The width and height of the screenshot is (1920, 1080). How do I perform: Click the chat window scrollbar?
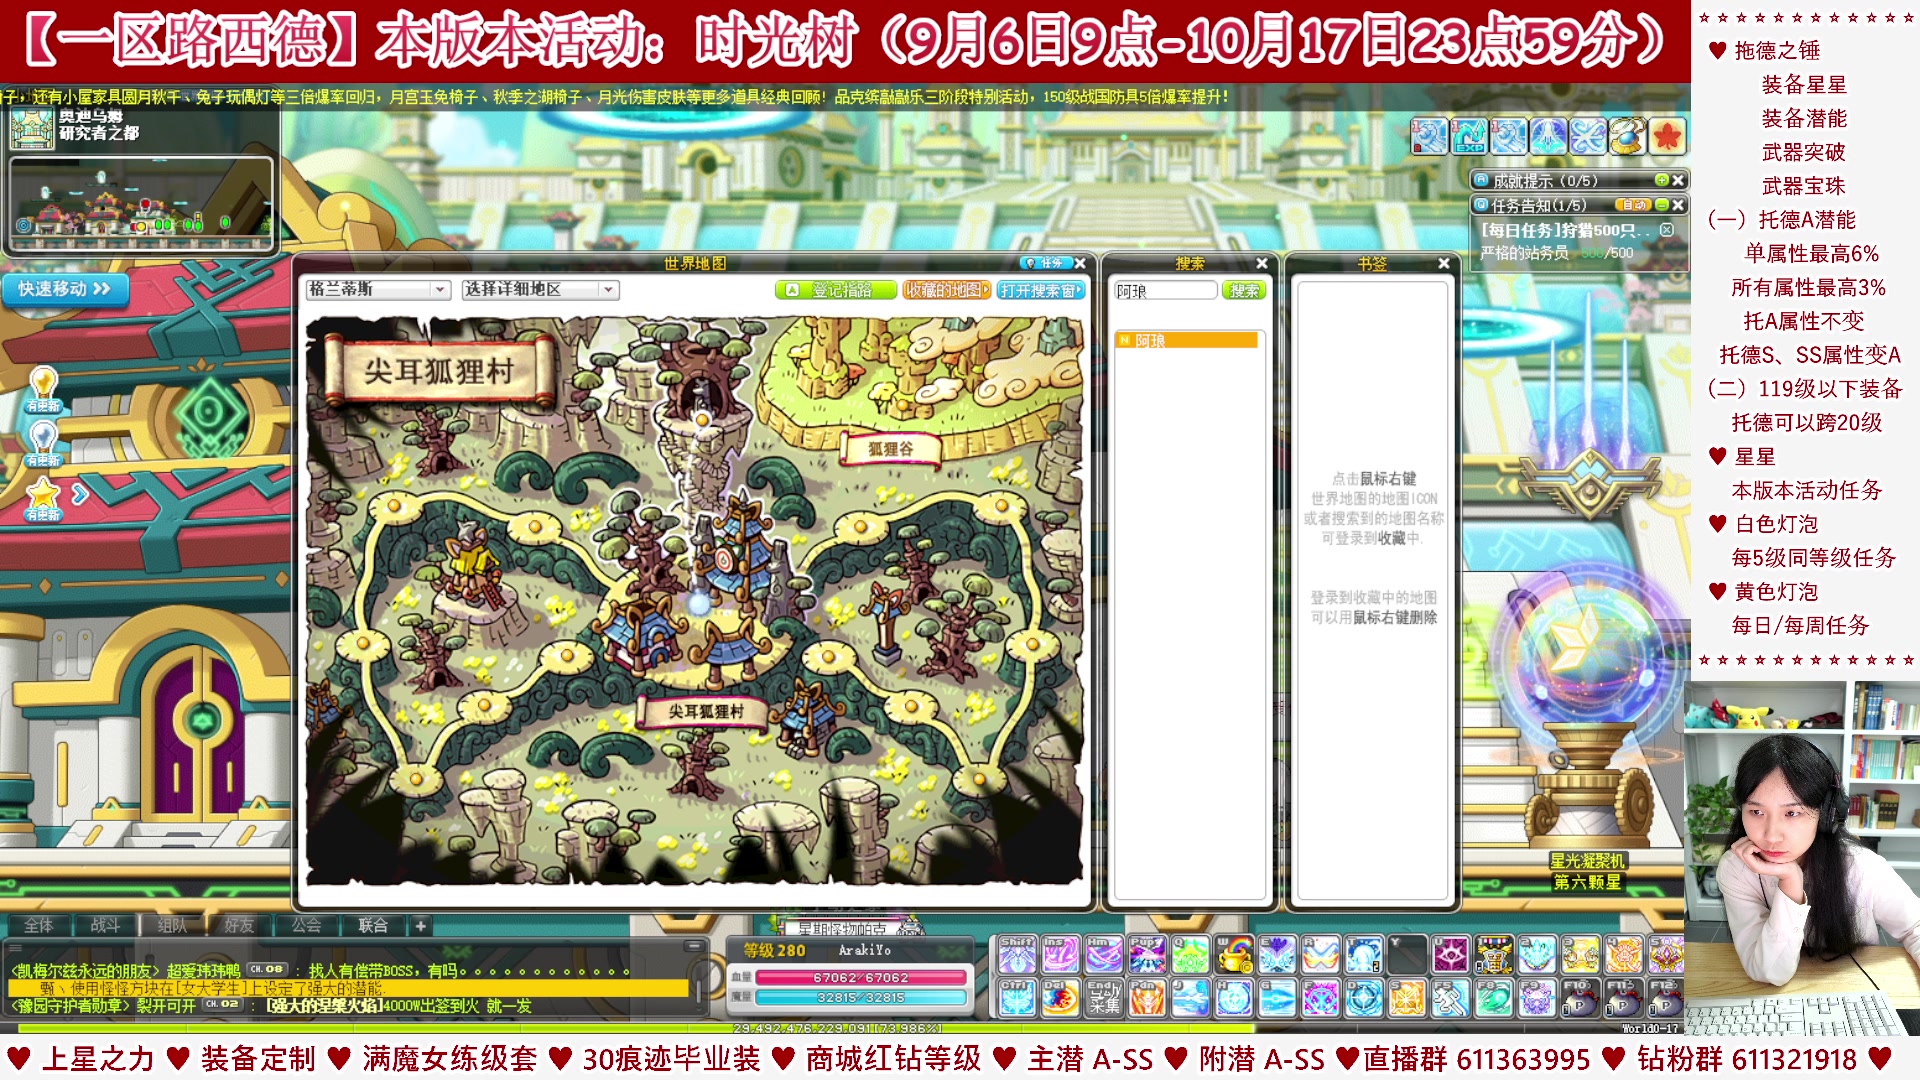pos(697,985)
